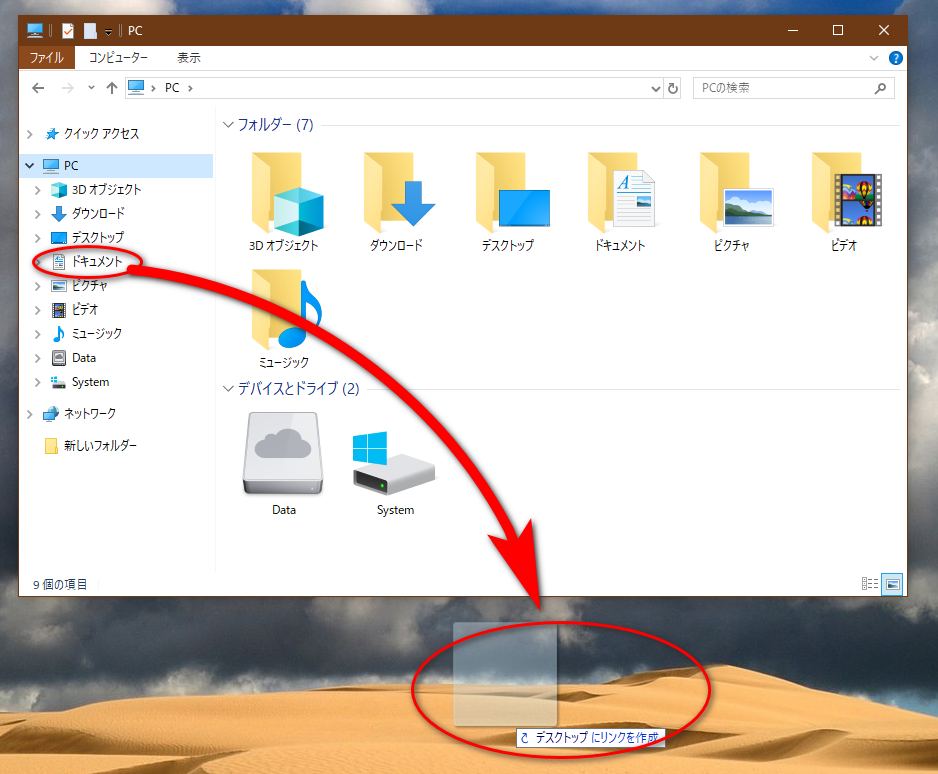
Task: Select the Data drive icon
Action: 284,455
